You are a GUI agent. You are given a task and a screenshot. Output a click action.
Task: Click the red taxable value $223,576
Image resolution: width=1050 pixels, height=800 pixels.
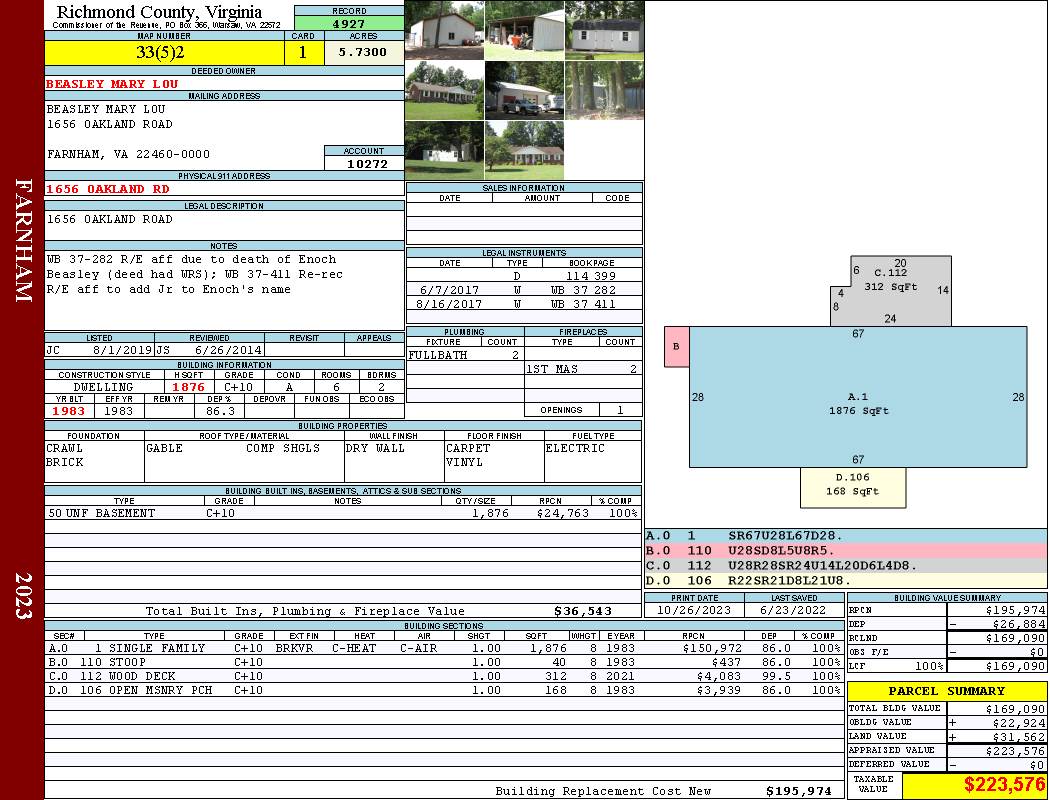tap(974, 786)
